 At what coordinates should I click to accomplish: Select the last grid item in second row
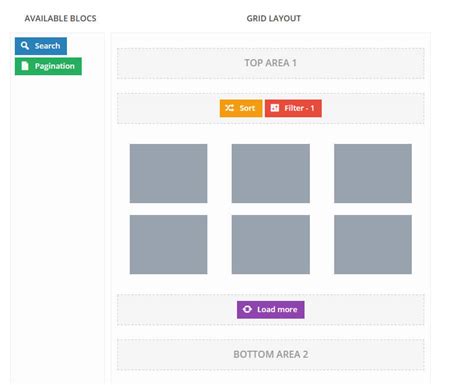pos(373,244)
